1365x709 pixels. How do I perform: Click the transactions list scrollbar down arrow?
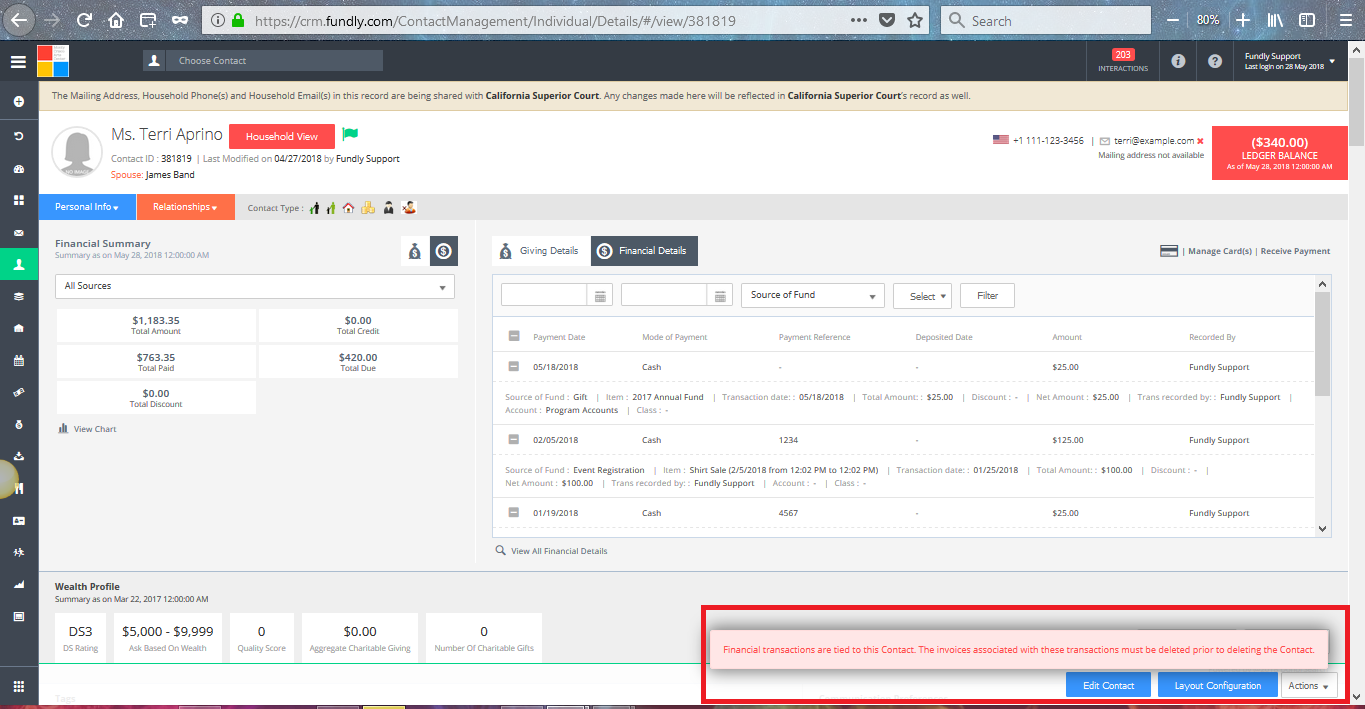click(1322, 529)
